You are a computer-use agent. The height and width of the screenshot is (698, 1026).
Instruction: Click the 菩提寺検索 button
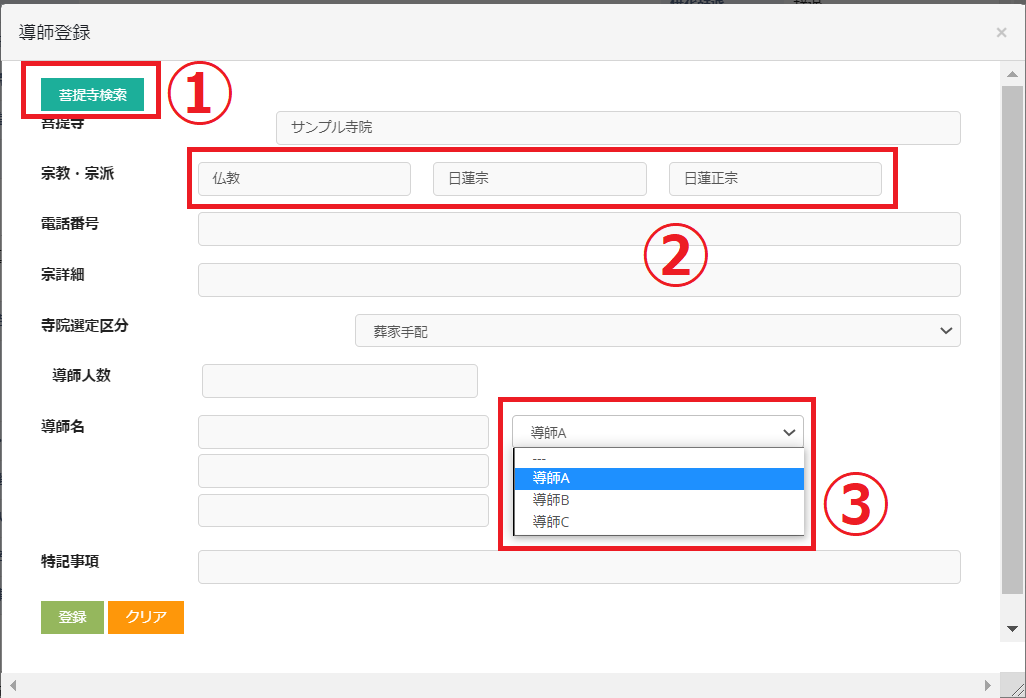pos(92,95)
